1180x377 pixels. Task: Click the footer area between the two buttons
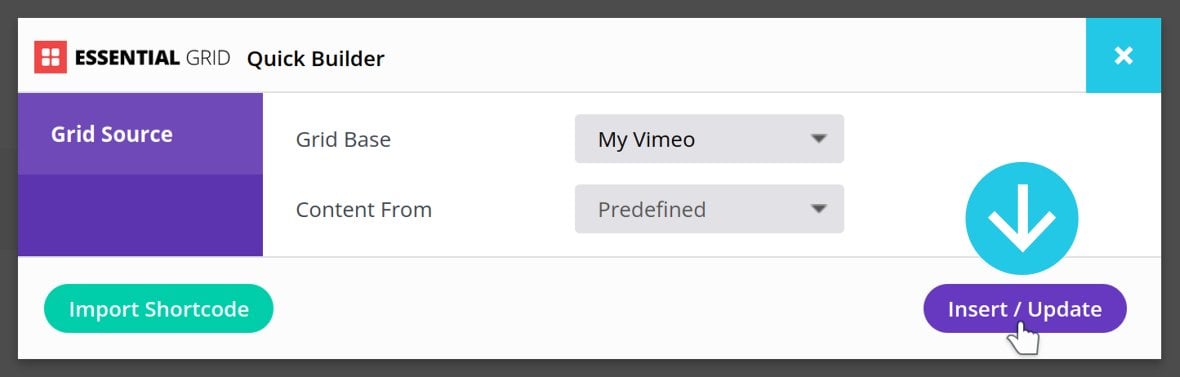(x=598, y=309)
